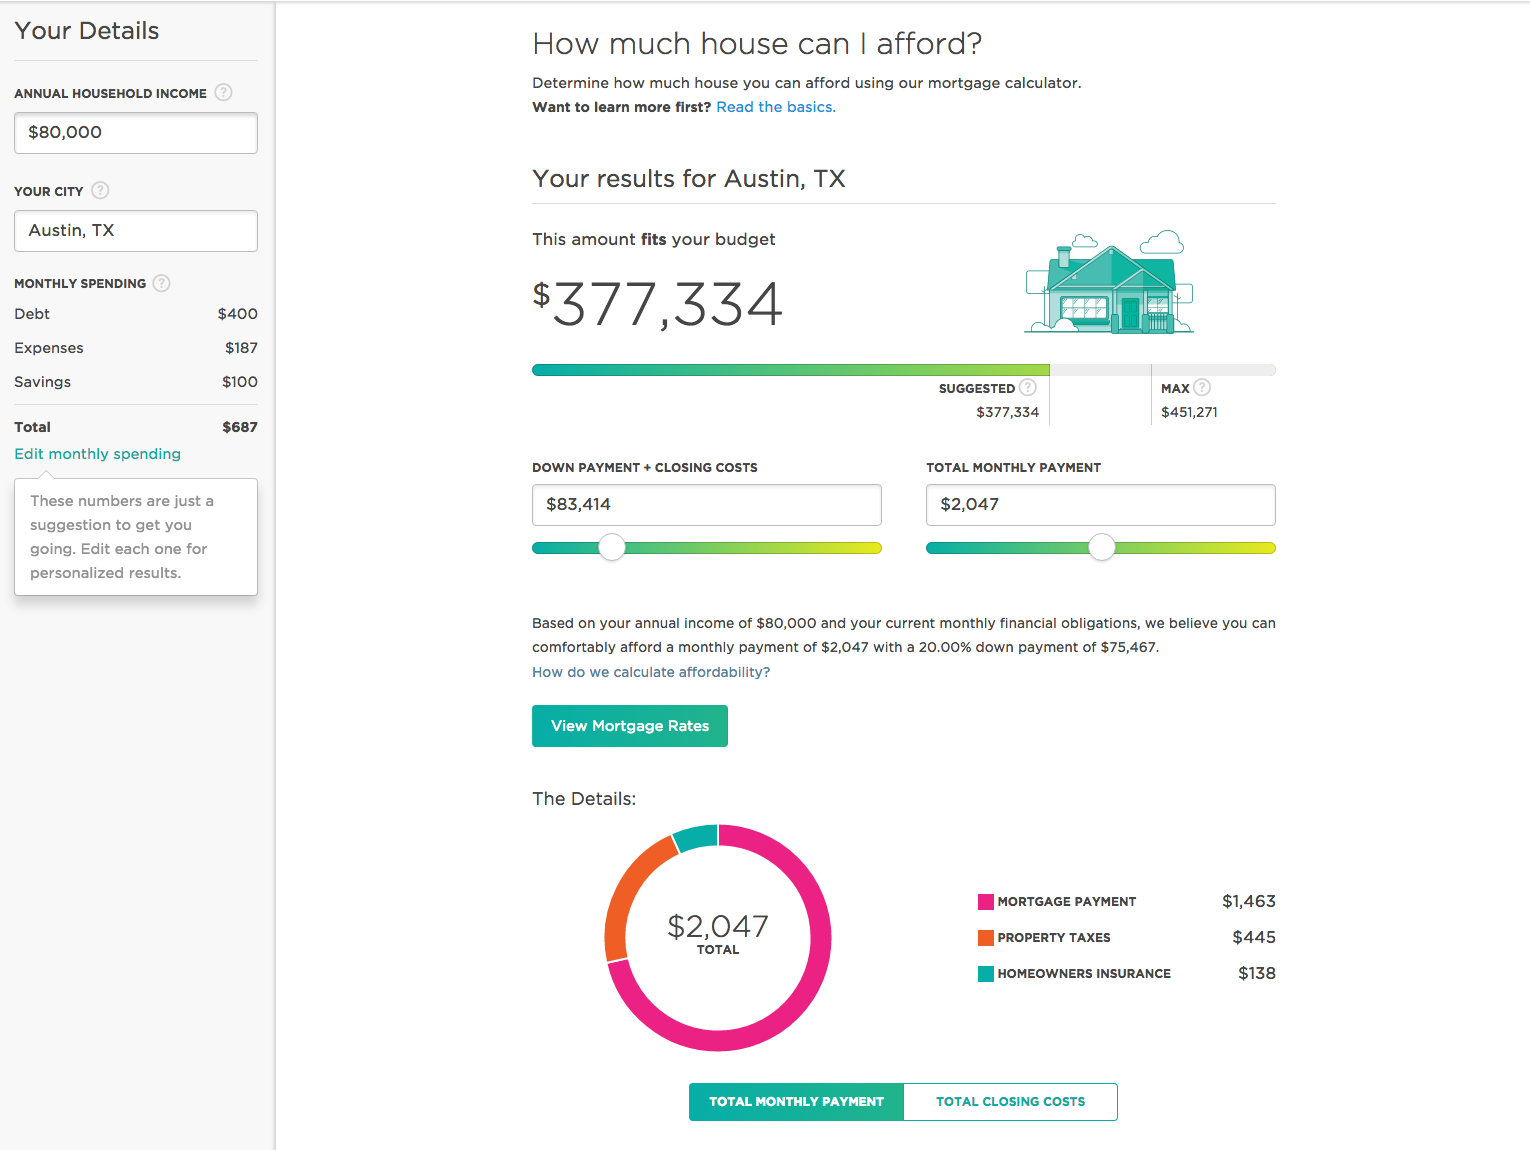
Task: Click pink Mortgage Payment legend swatch
Action: [x=986, y=902]
